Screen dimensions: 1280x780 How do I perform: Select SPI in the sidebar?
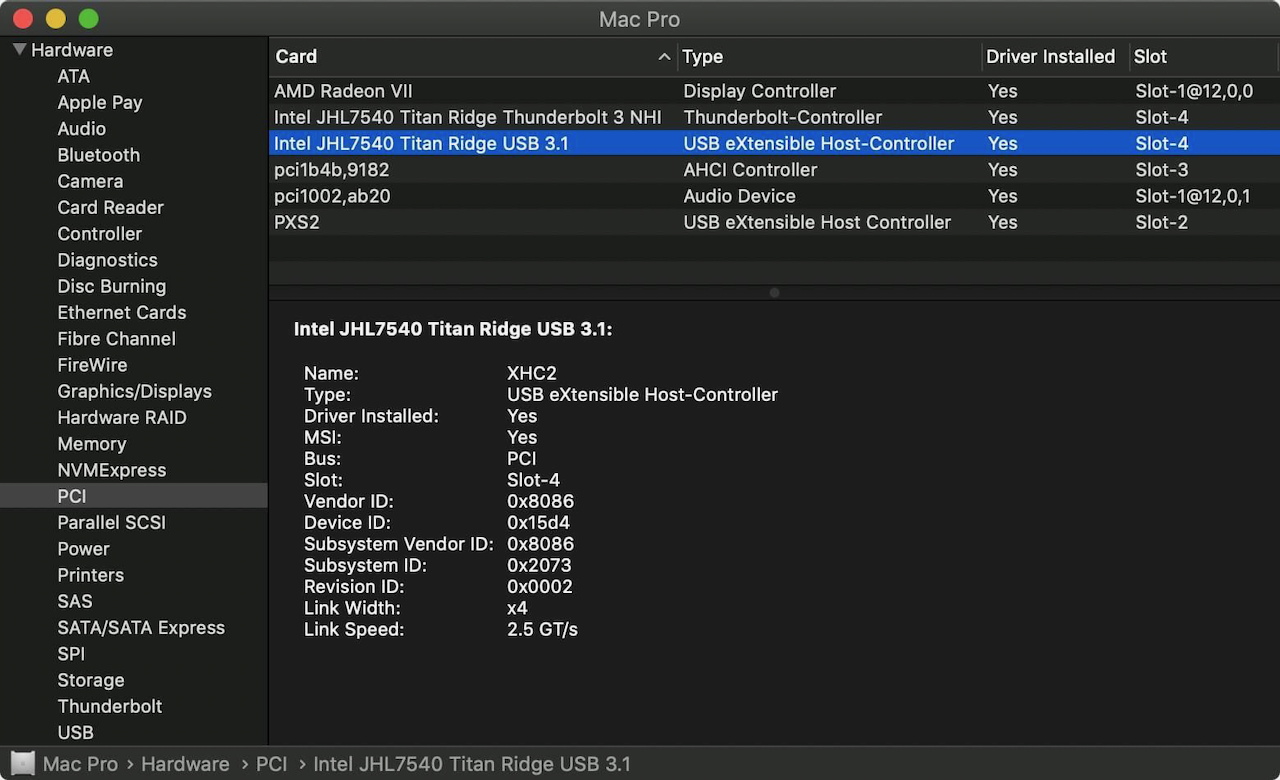coord(71,653)
